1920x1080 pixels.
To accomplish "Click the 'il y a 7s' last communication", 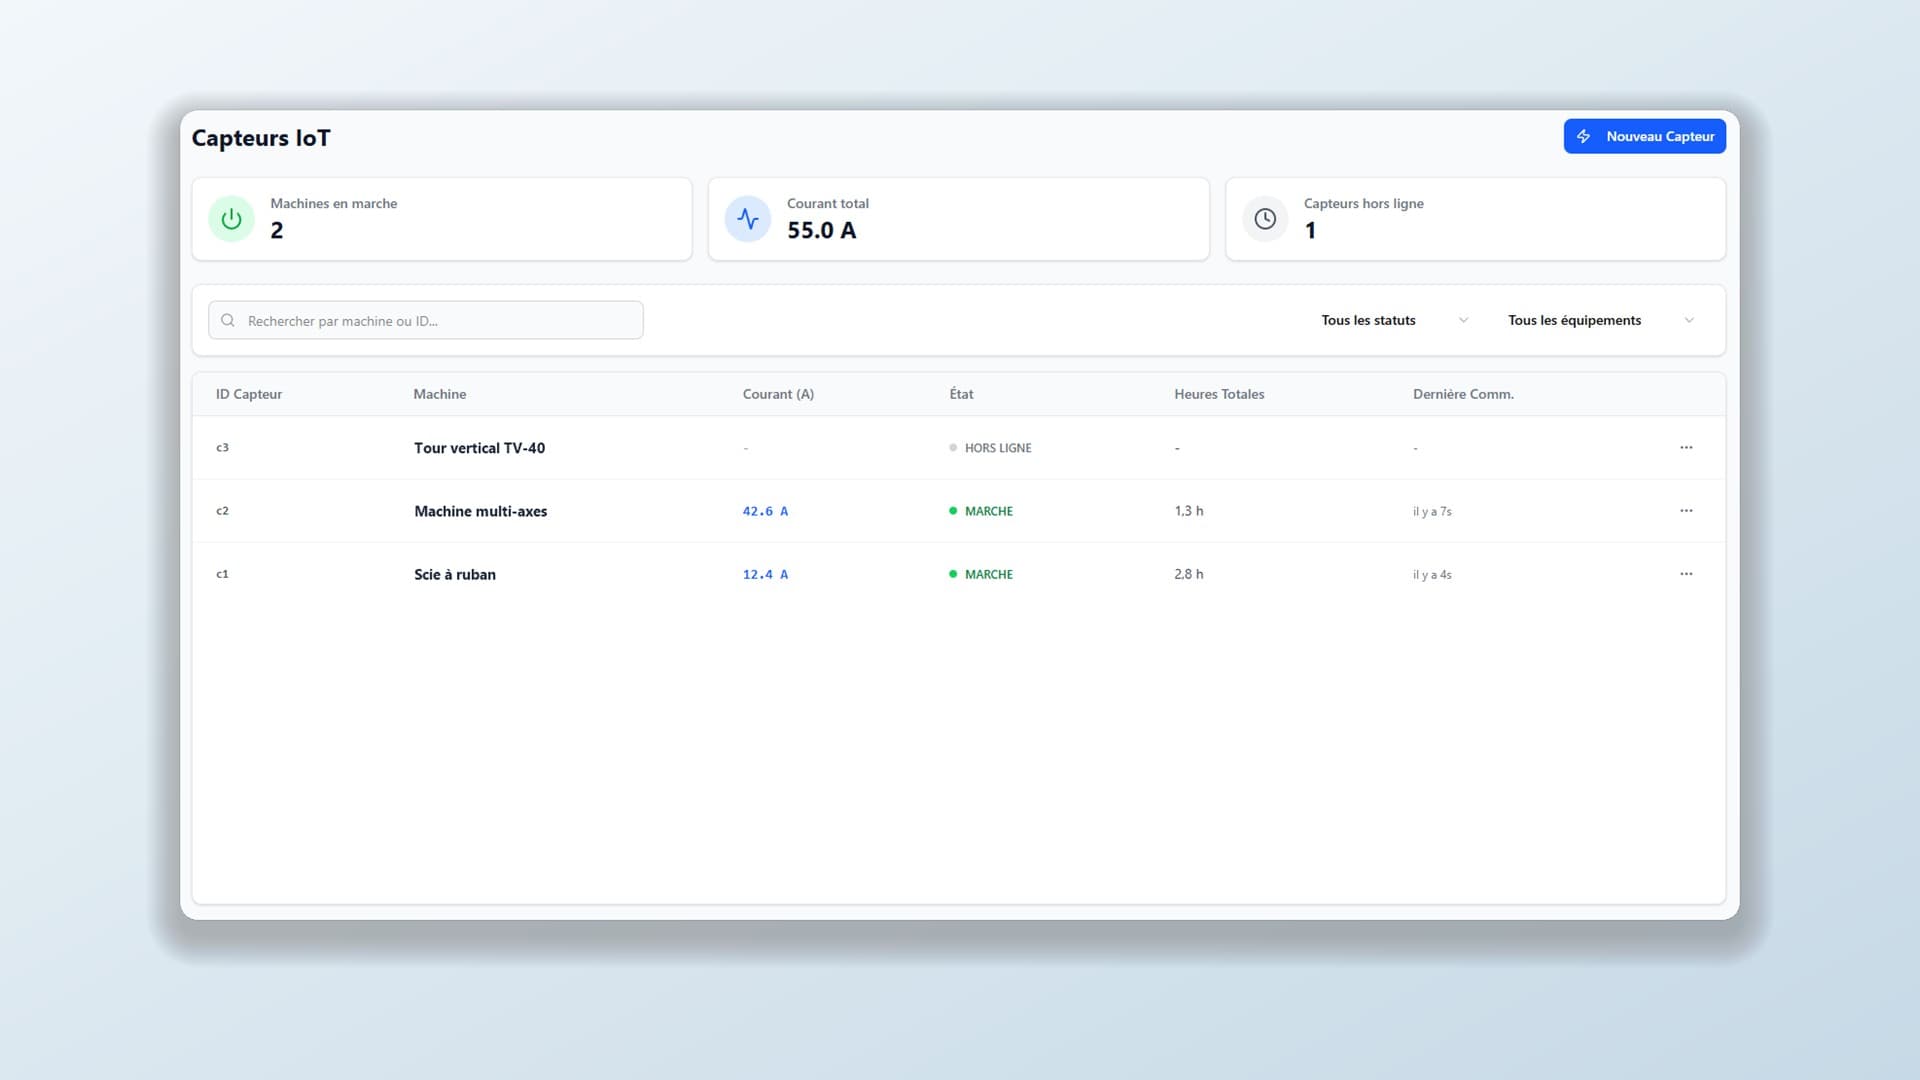I will [x=1432, y=511].
